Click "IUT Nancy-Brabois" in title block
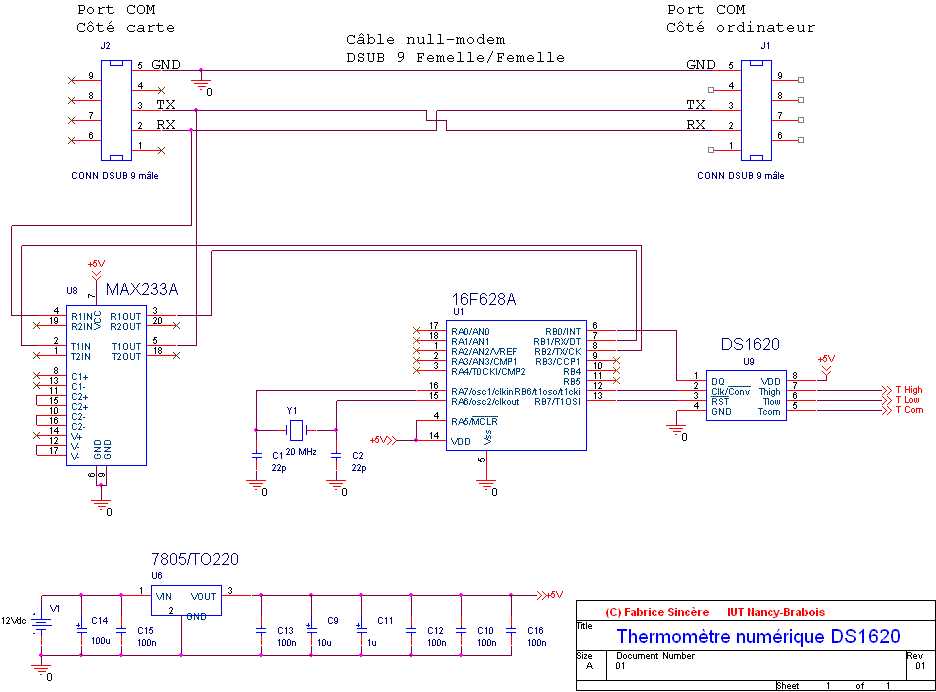The image size is (936, 692). pyautogui.click(x=776, y=612)
